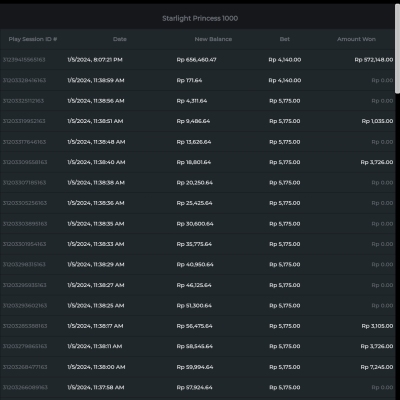Select the 11:38:11 AM date cell
Screen dimensions: 400x400
pos(95,346)
